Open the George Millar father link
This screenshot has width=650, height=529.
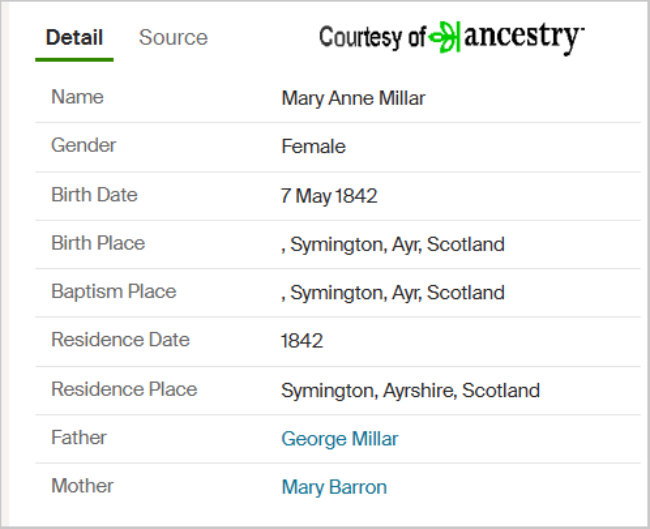point(340,439)
